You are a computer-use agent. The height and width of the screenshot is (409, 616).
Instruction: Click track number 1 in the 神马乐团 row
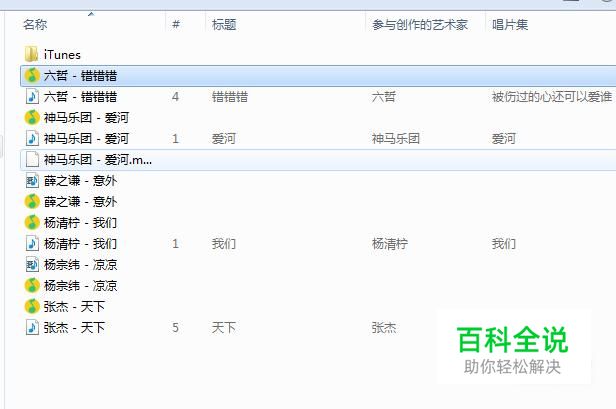pyautogui.click(x=176, y=139)
